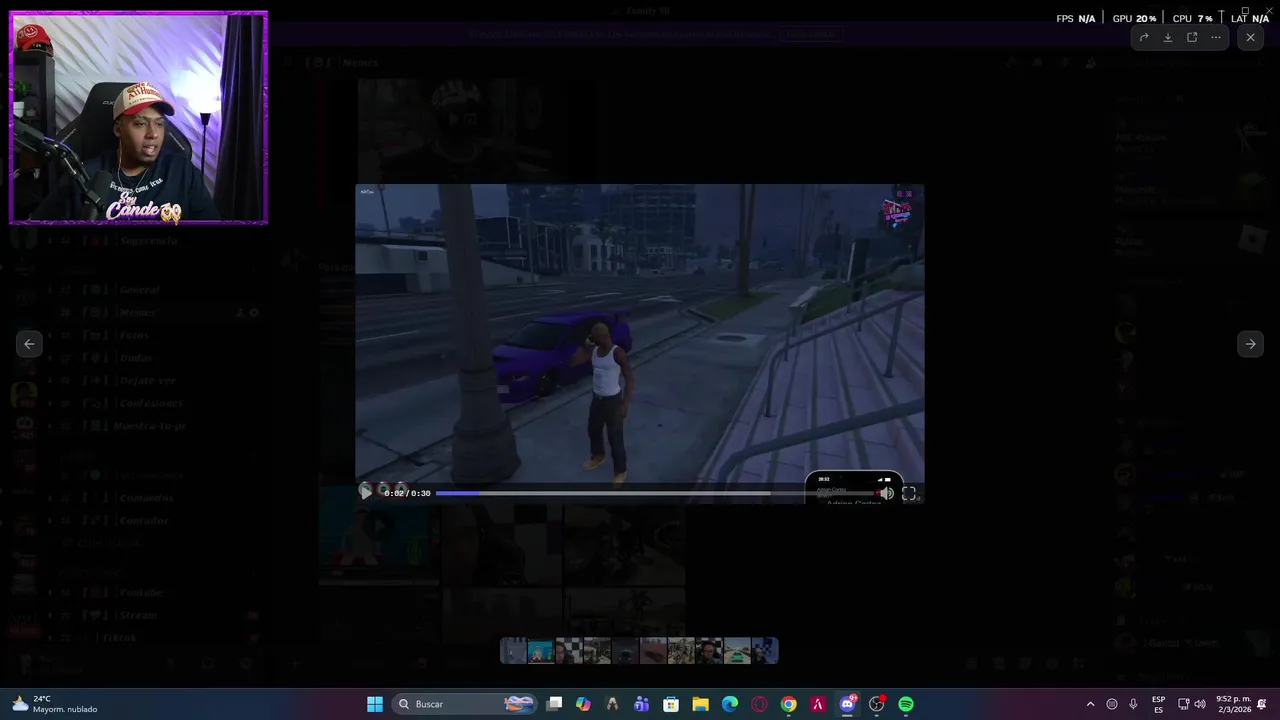Open File Explorer from the taskbar
The image size is (1280, 720).
point(700,704)
